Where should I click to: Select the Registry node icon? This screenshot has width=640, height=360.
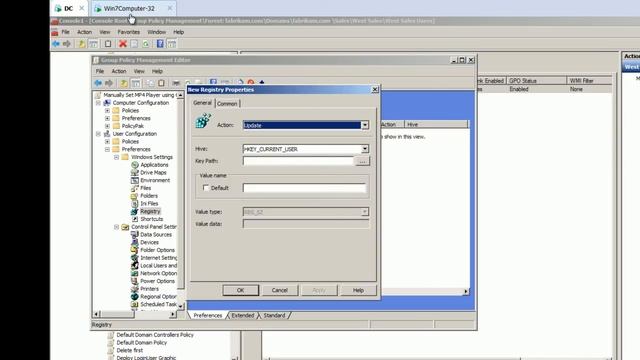[x=135, y=211]
